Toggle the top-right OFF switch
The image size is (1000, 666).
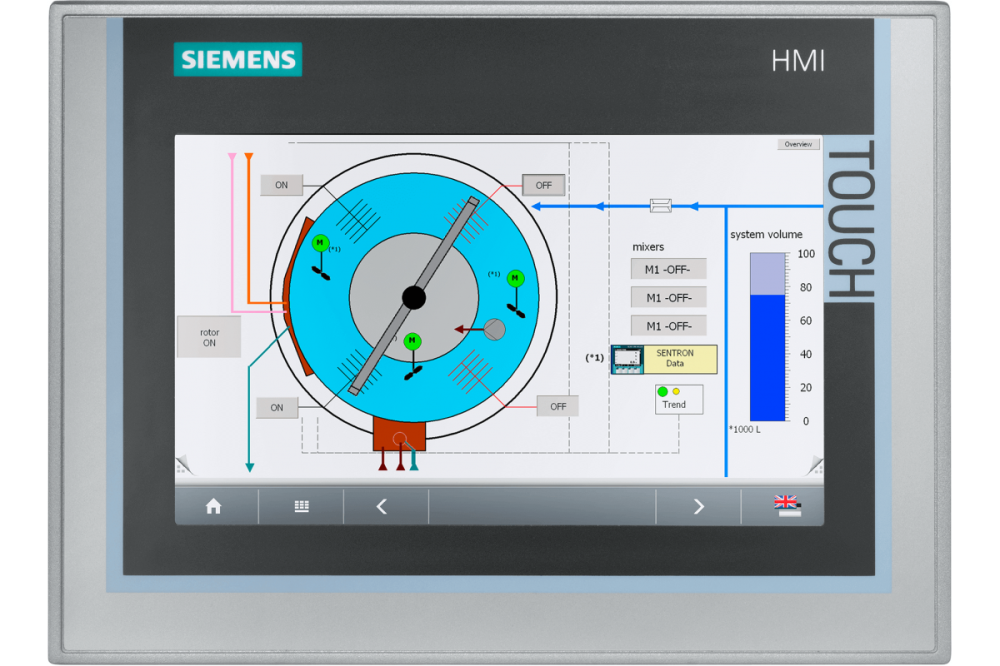[x=543, y=185]
